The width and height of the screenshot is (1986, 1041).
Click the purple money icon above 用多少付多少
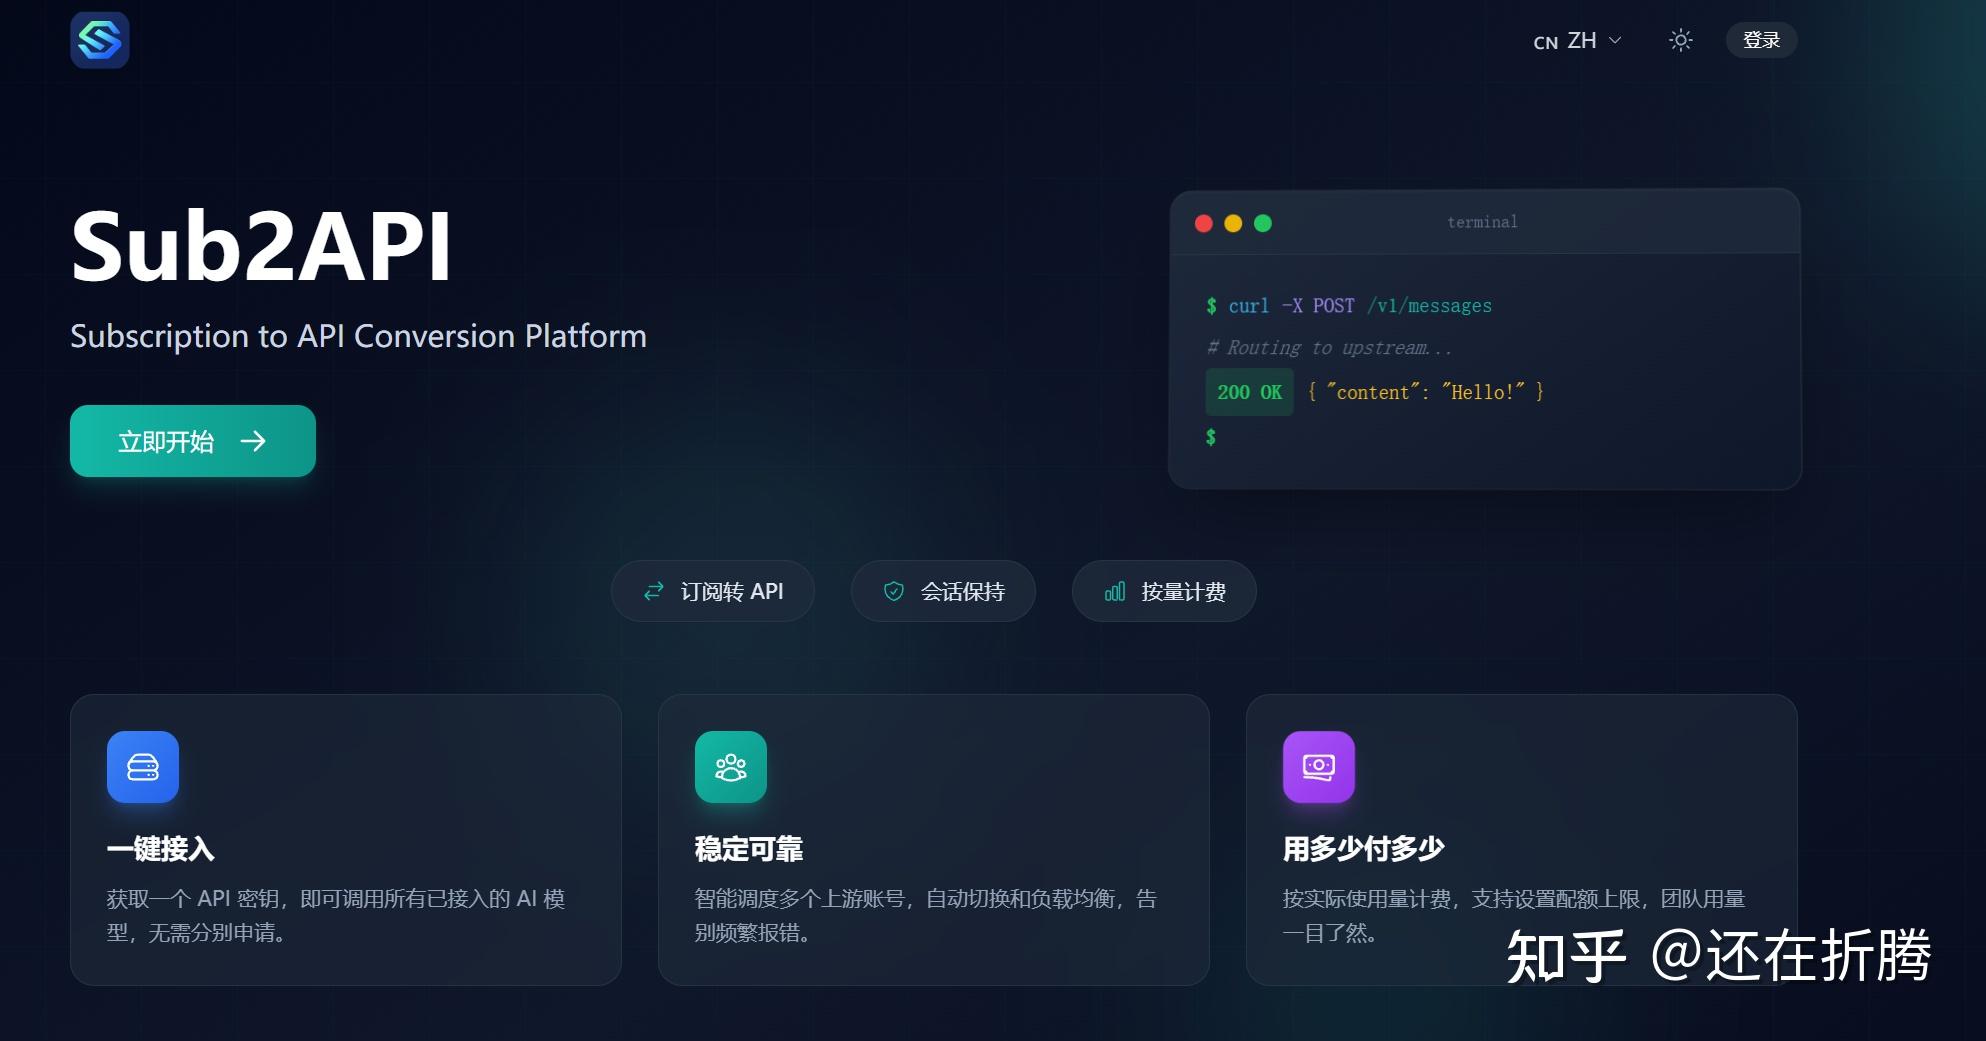1319,767
